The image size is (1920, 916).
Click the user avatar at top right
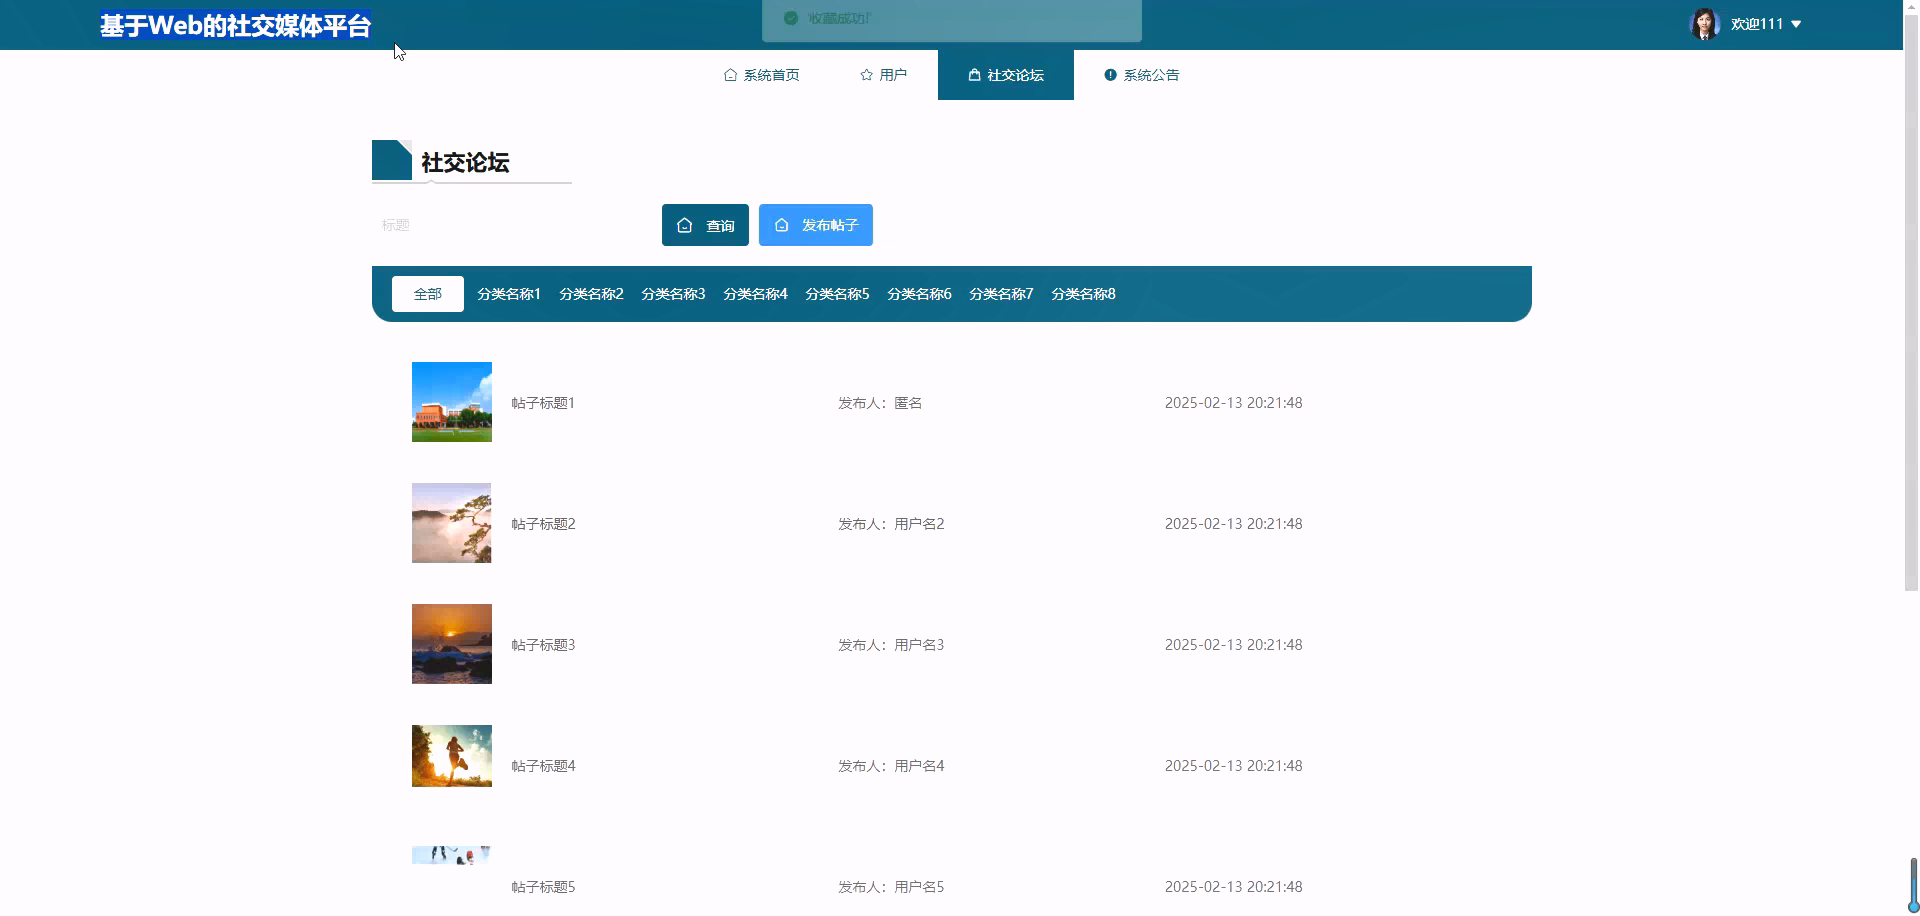pos(1705,24)
